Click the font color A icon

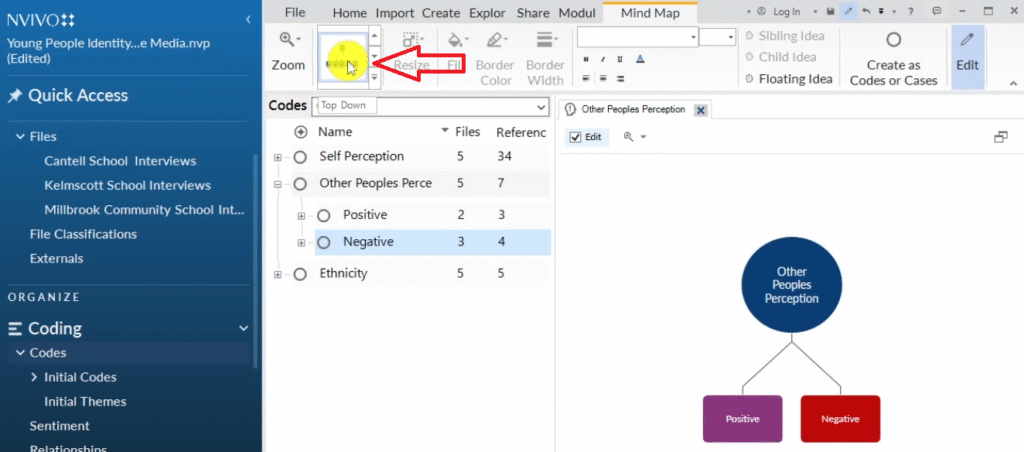640,58
